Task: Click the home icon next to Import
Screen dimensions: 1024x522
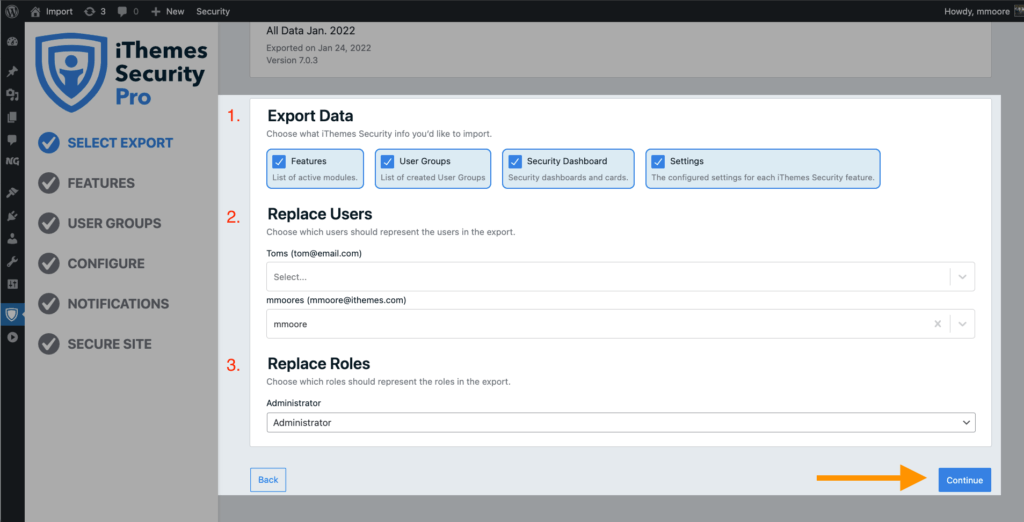Action: [x=35, y=11]
